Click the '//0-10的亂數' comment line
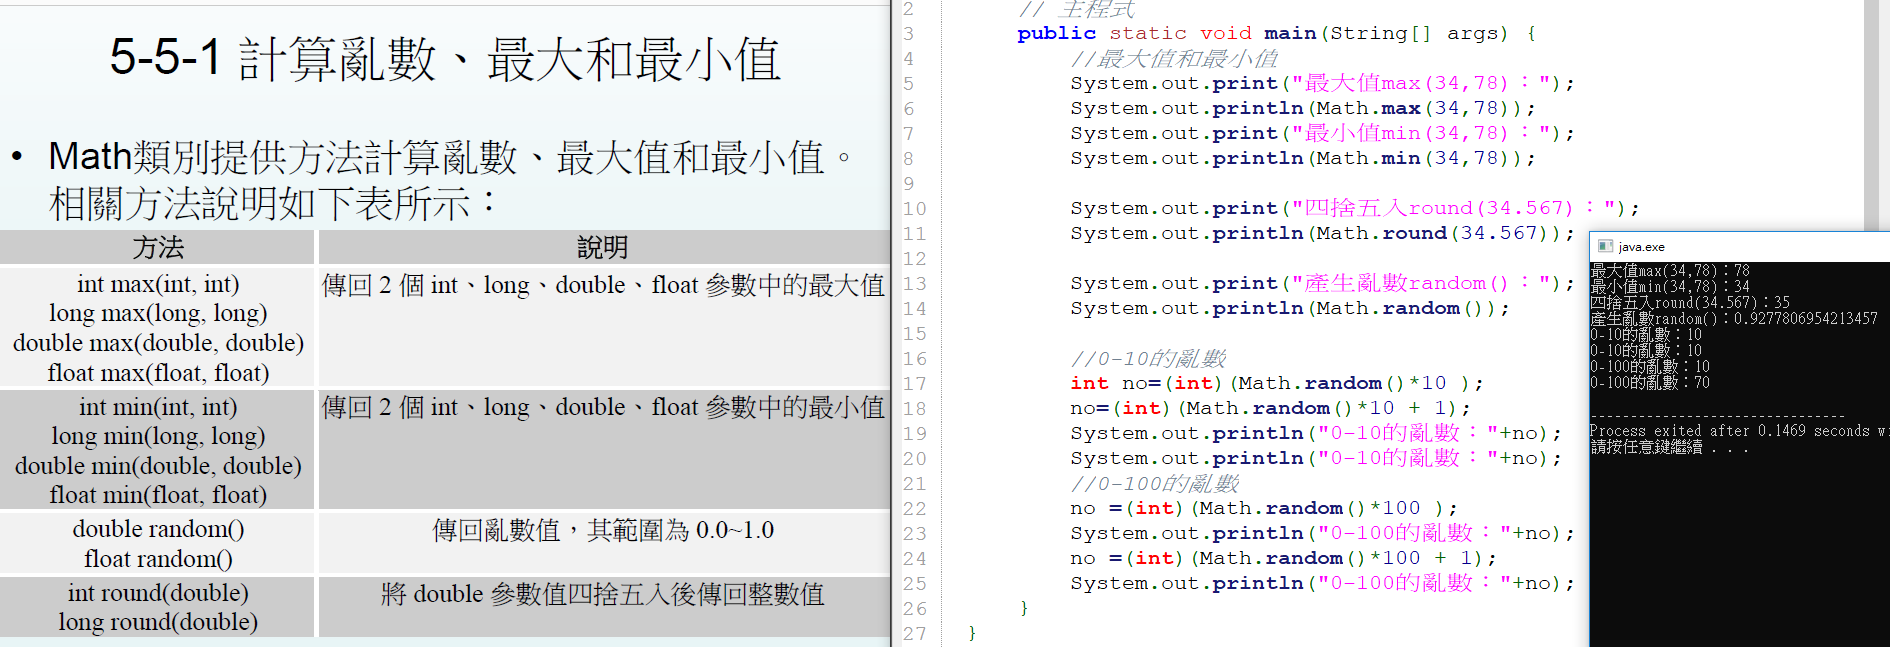 [x=1148, y=358]
